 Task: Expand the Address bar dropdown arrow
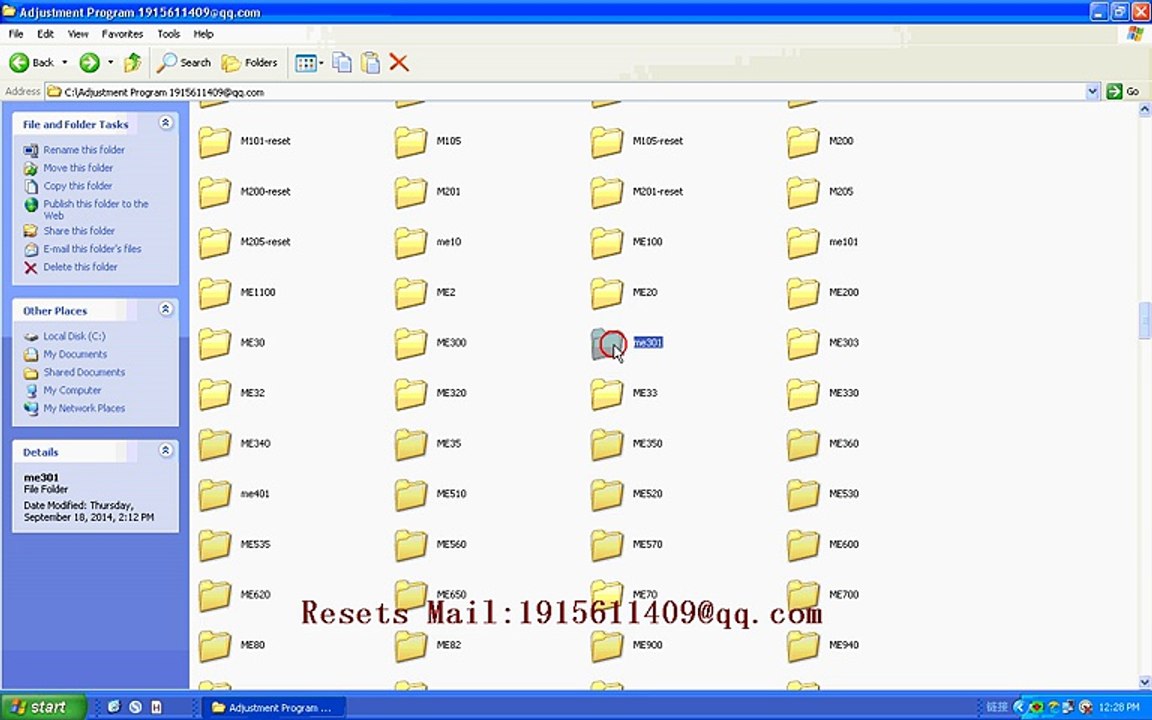pyautogui.click(x=1092, y=92)
